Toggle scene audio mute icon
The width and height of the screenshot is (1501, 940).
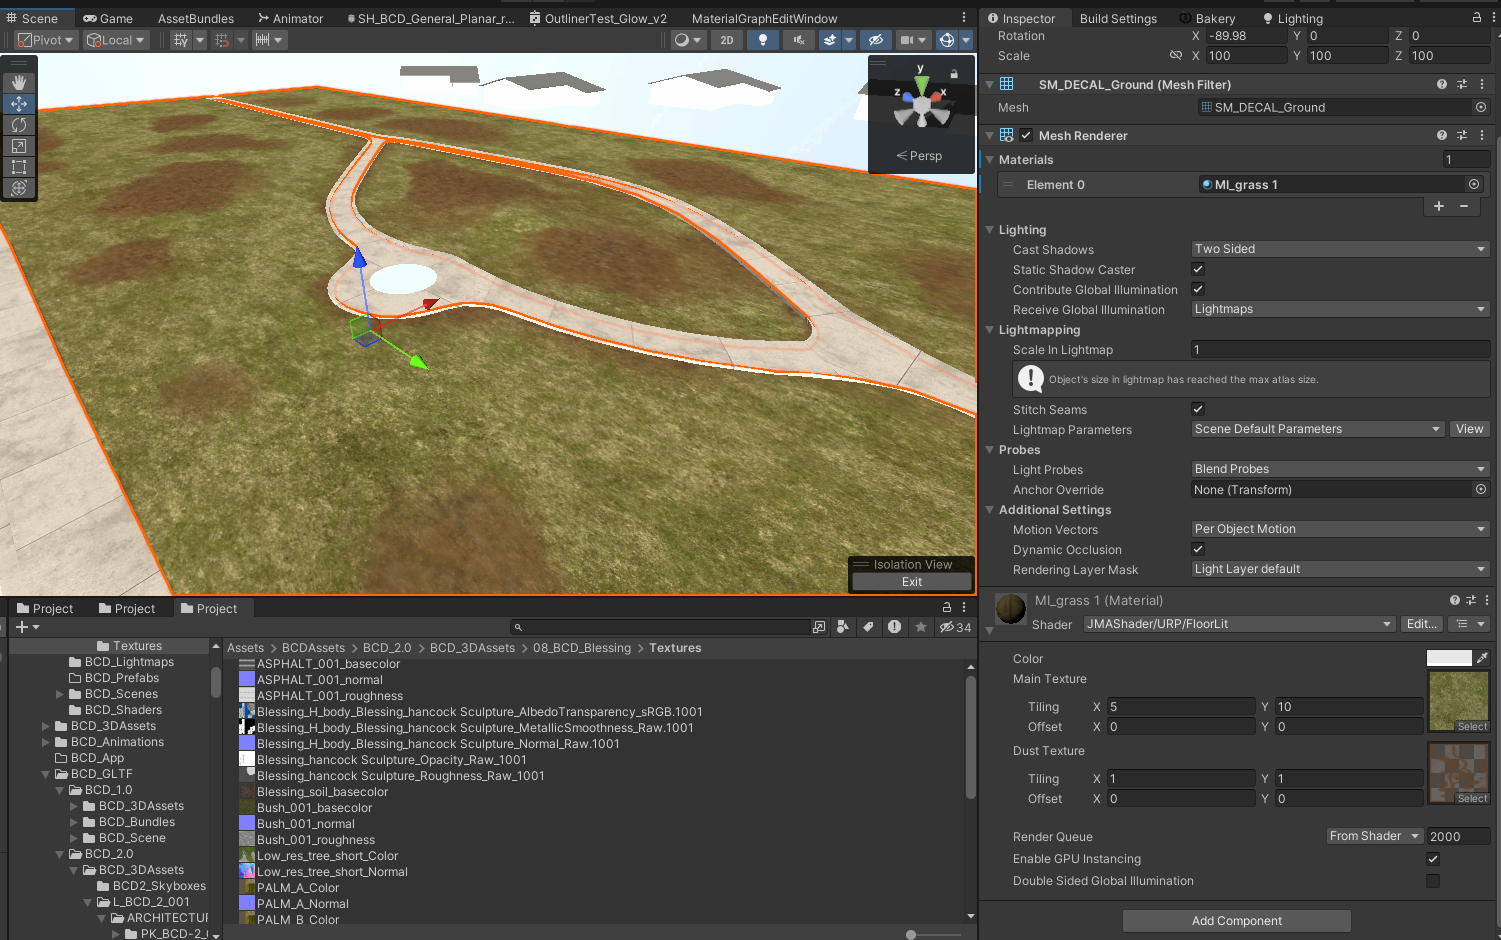798,40
